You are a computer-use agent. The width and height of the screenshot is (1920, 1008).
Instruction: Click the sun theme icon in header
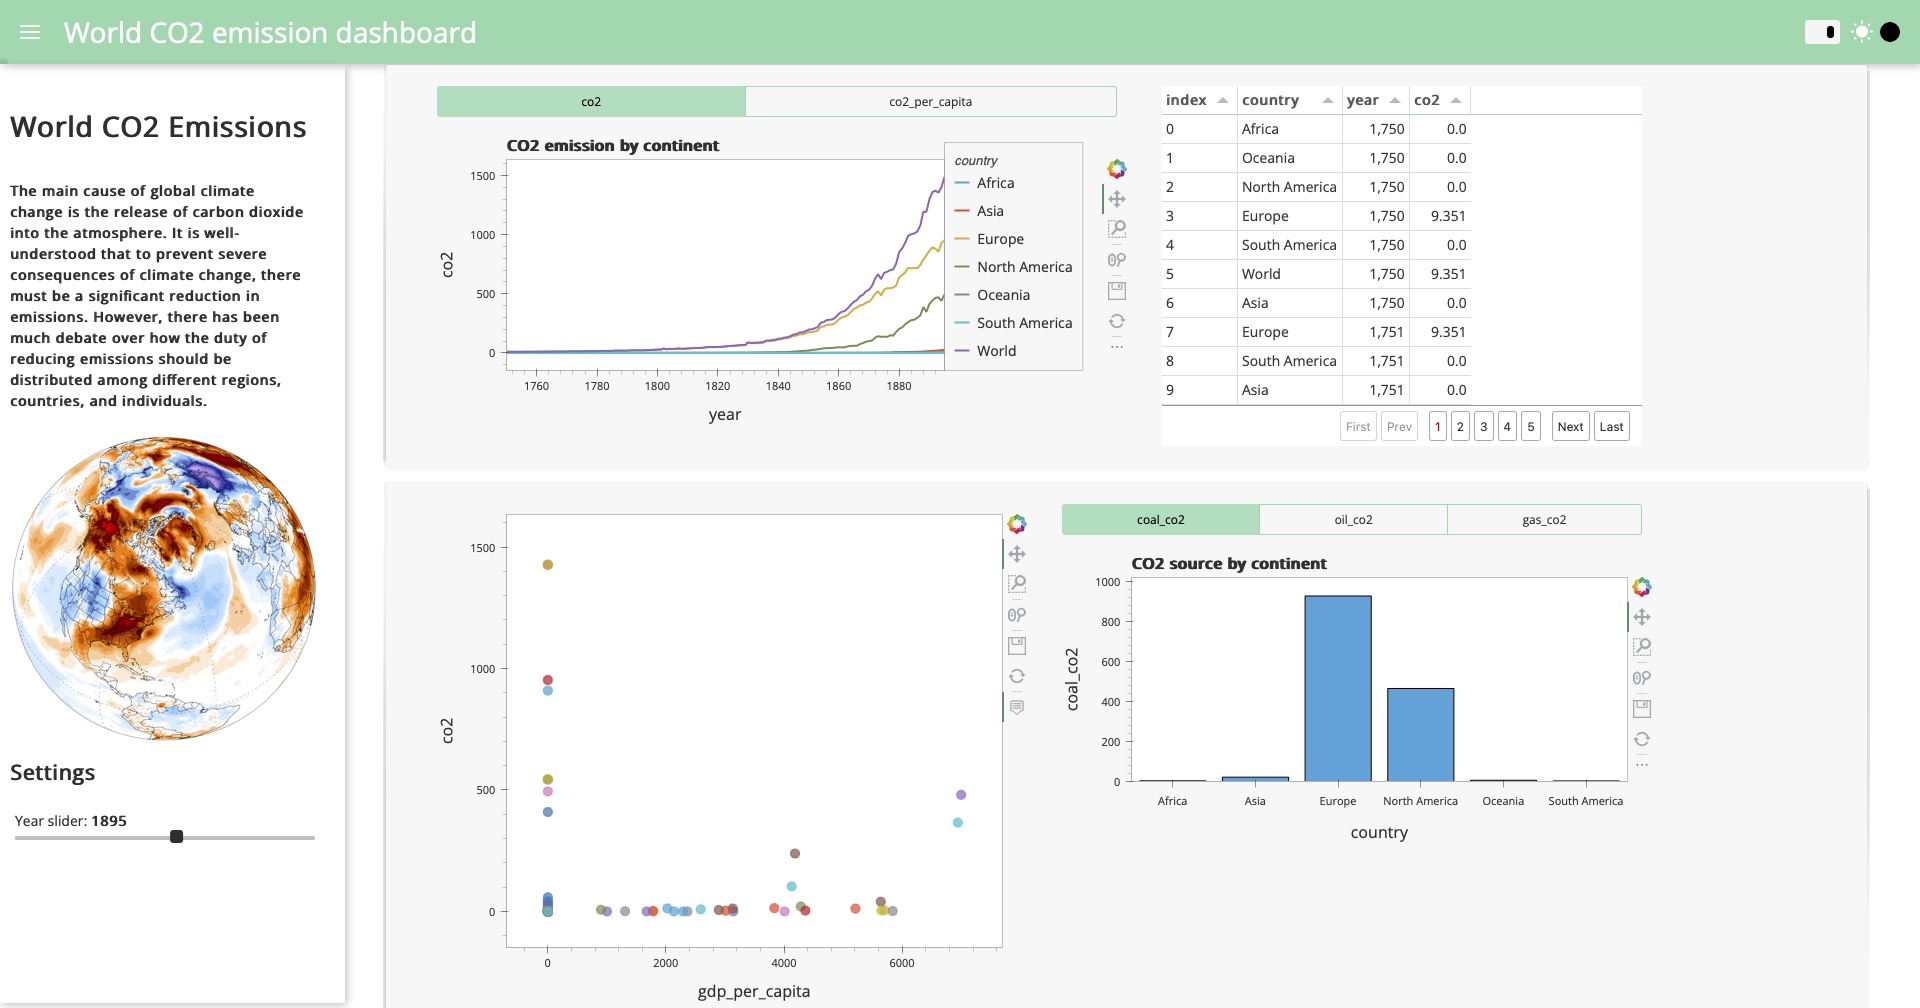(1861, 32)
